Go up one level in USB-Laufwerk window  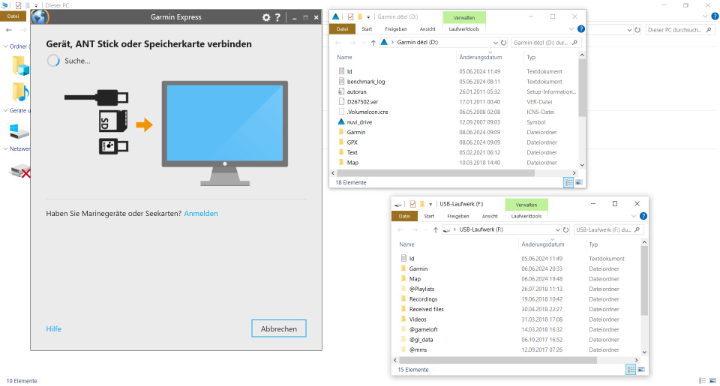click(435, 230)
